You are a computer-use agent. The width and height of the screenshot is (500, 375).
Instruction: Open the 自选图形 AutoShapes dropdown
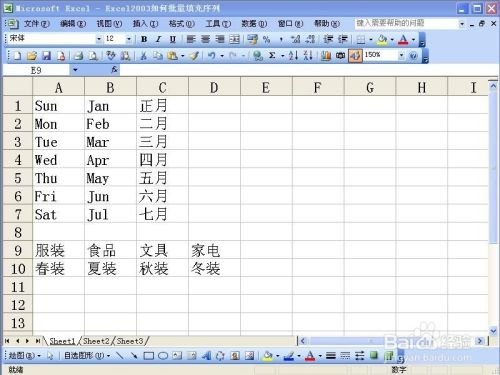tap(87, 356)
